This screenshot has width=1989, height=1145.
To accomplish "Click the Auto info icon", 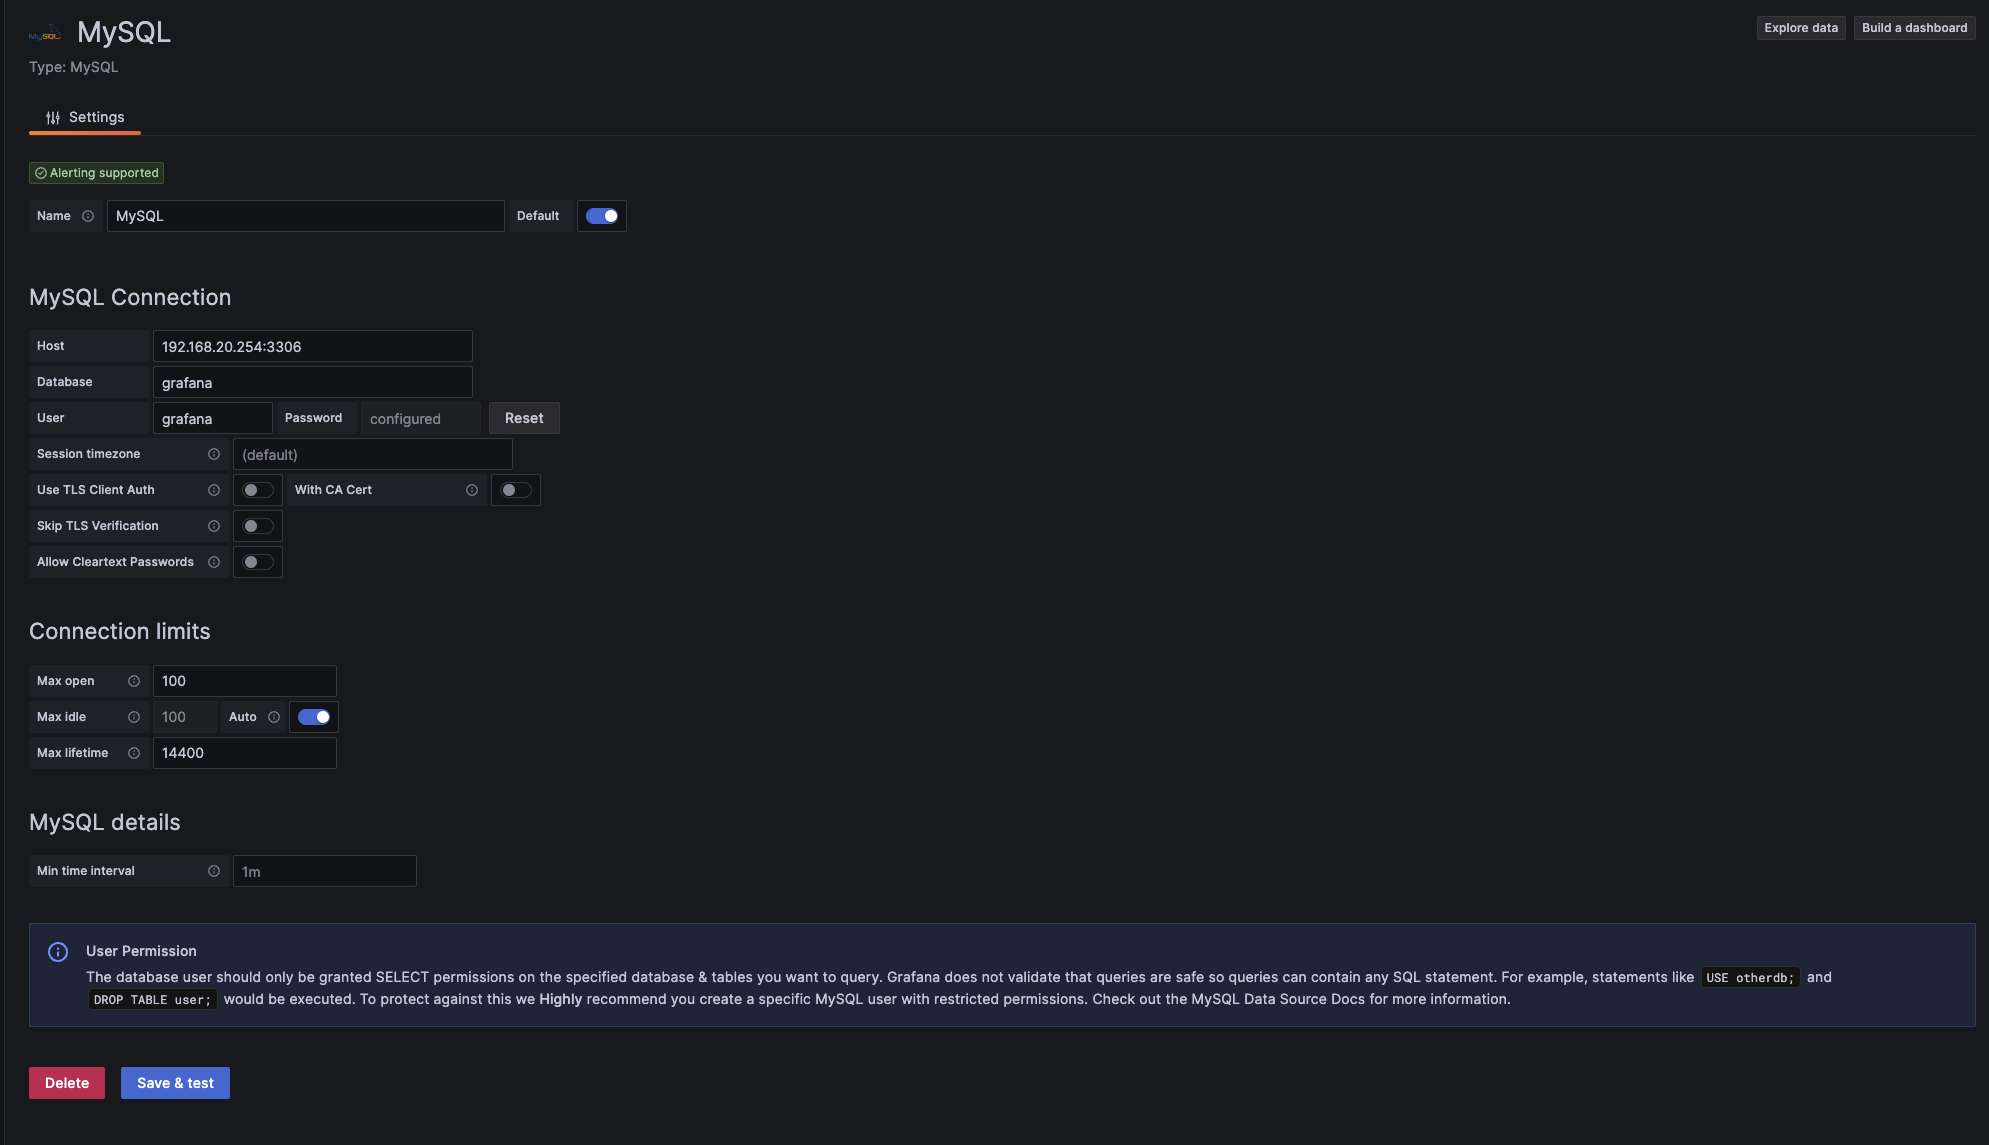I will click(x=274, y=717).
